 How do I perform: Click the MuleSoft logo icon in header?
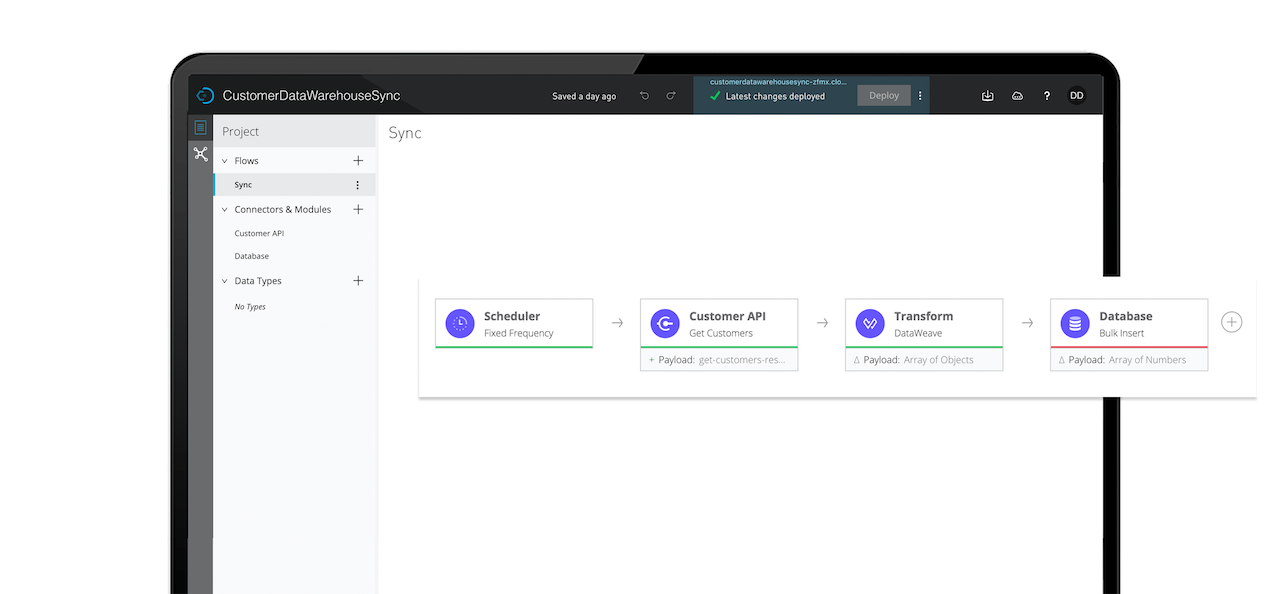coord(205,96)
